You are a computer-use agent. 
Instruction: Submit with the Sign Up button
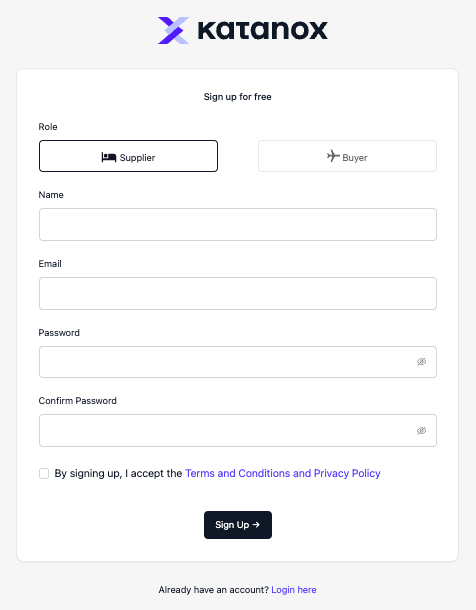[x=238, y=525]
